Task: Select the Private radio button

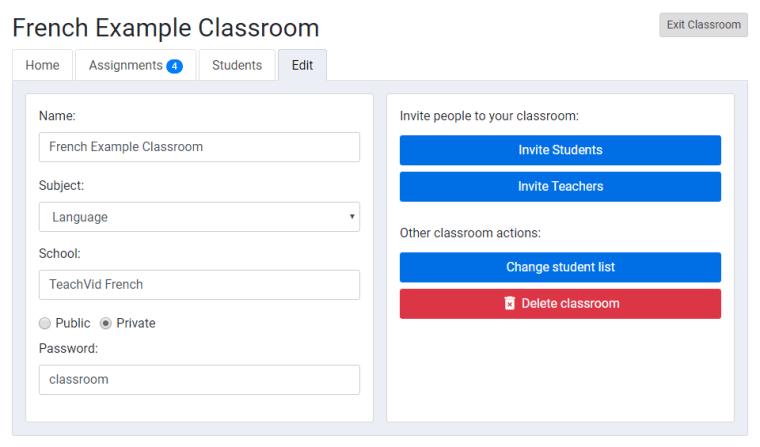Action: coord(105,323)
